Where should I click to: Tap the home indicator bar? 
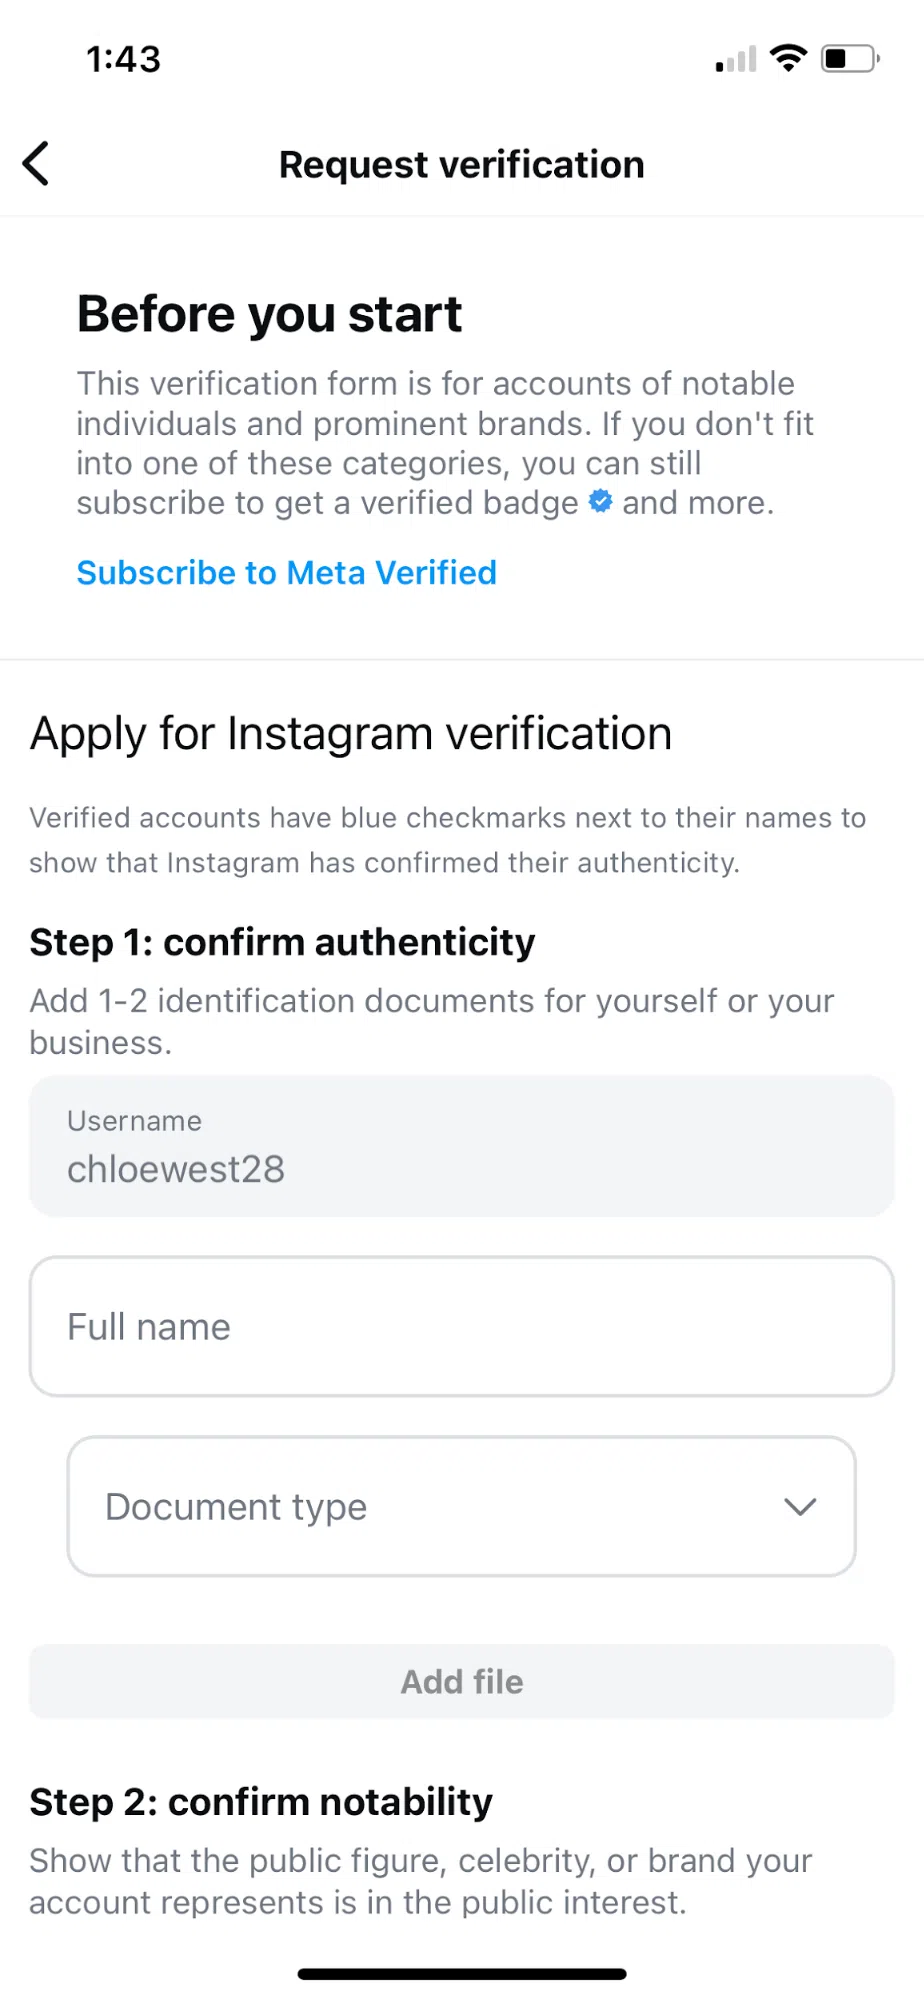pos(462,1973)
